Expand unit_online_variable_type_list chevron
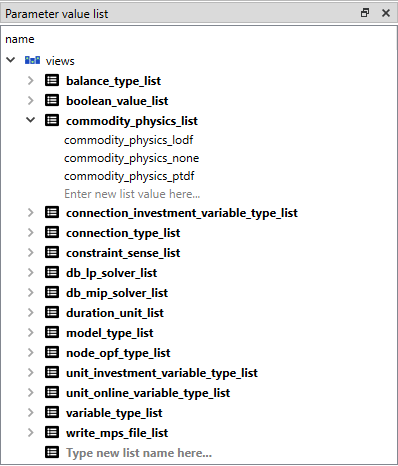The width and height of the screenshot is (398, 466). click(x=31, y=392)
